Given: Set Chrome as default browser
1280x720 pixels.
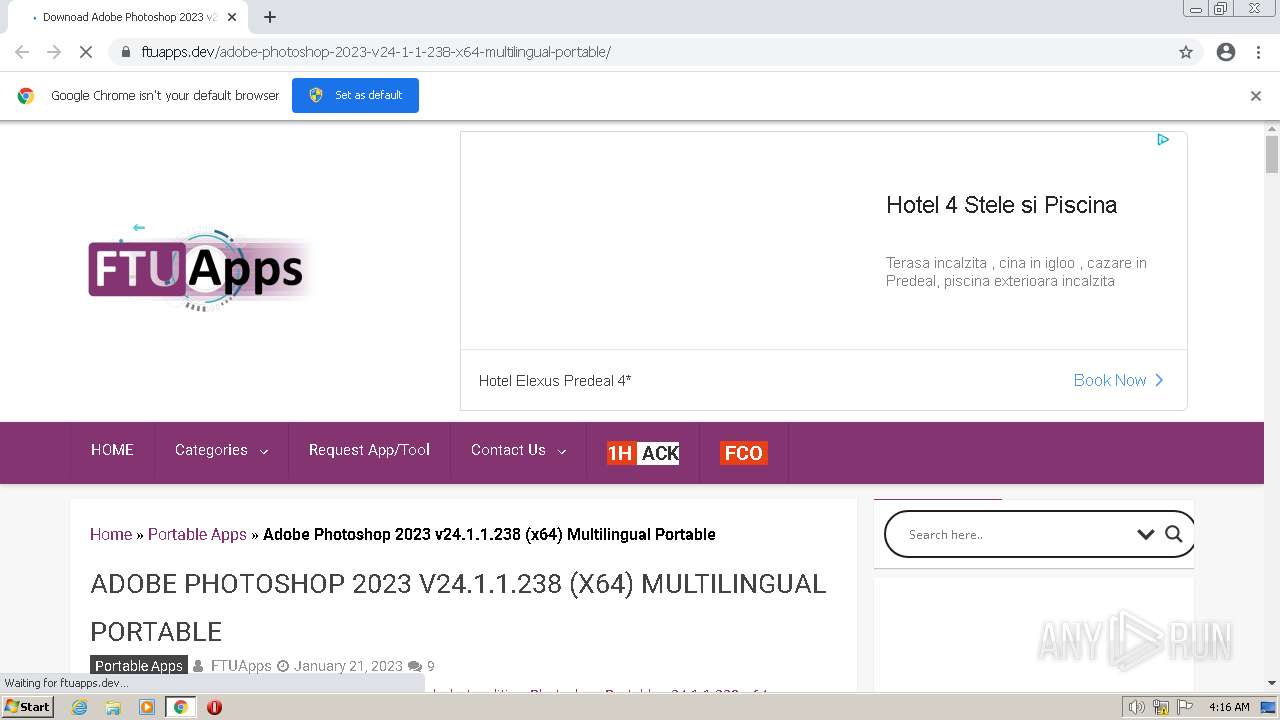Looking at the screenshot, I should click(355, 95).
